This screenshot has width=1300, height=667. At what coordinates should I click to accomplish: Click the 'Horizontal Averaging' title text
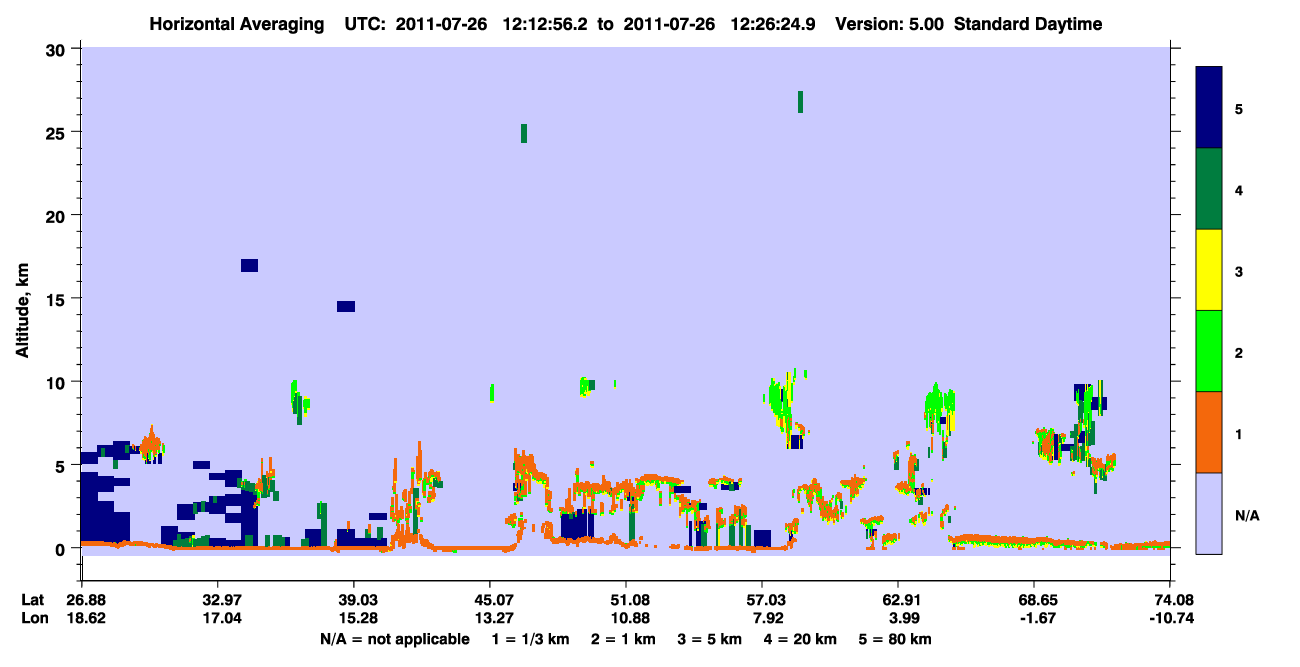238,24
